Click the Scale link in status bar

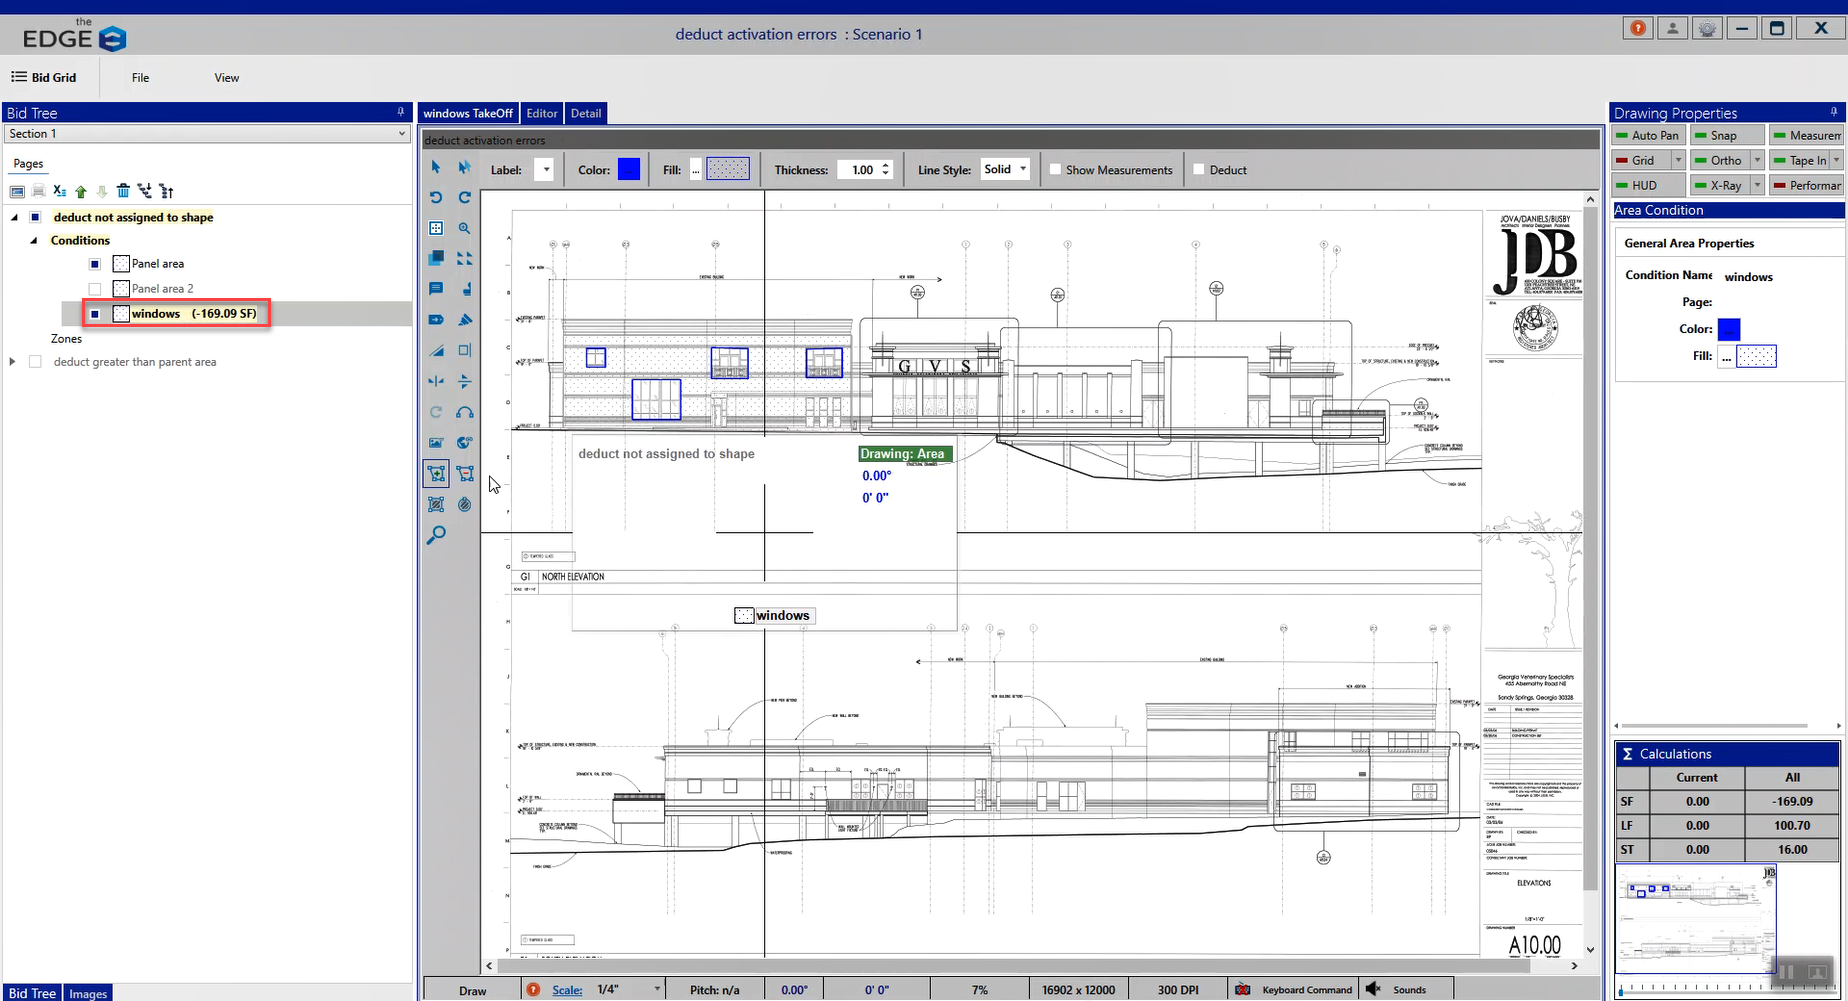coord(567,990)
